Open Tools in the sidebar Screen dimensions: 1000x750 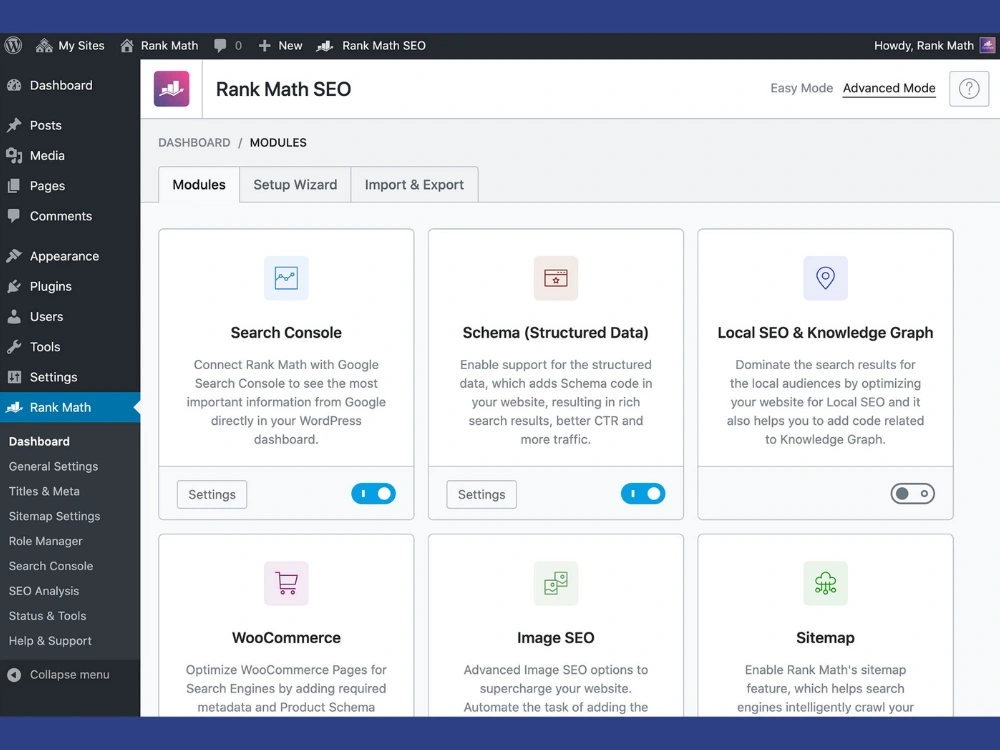[70, 347]
